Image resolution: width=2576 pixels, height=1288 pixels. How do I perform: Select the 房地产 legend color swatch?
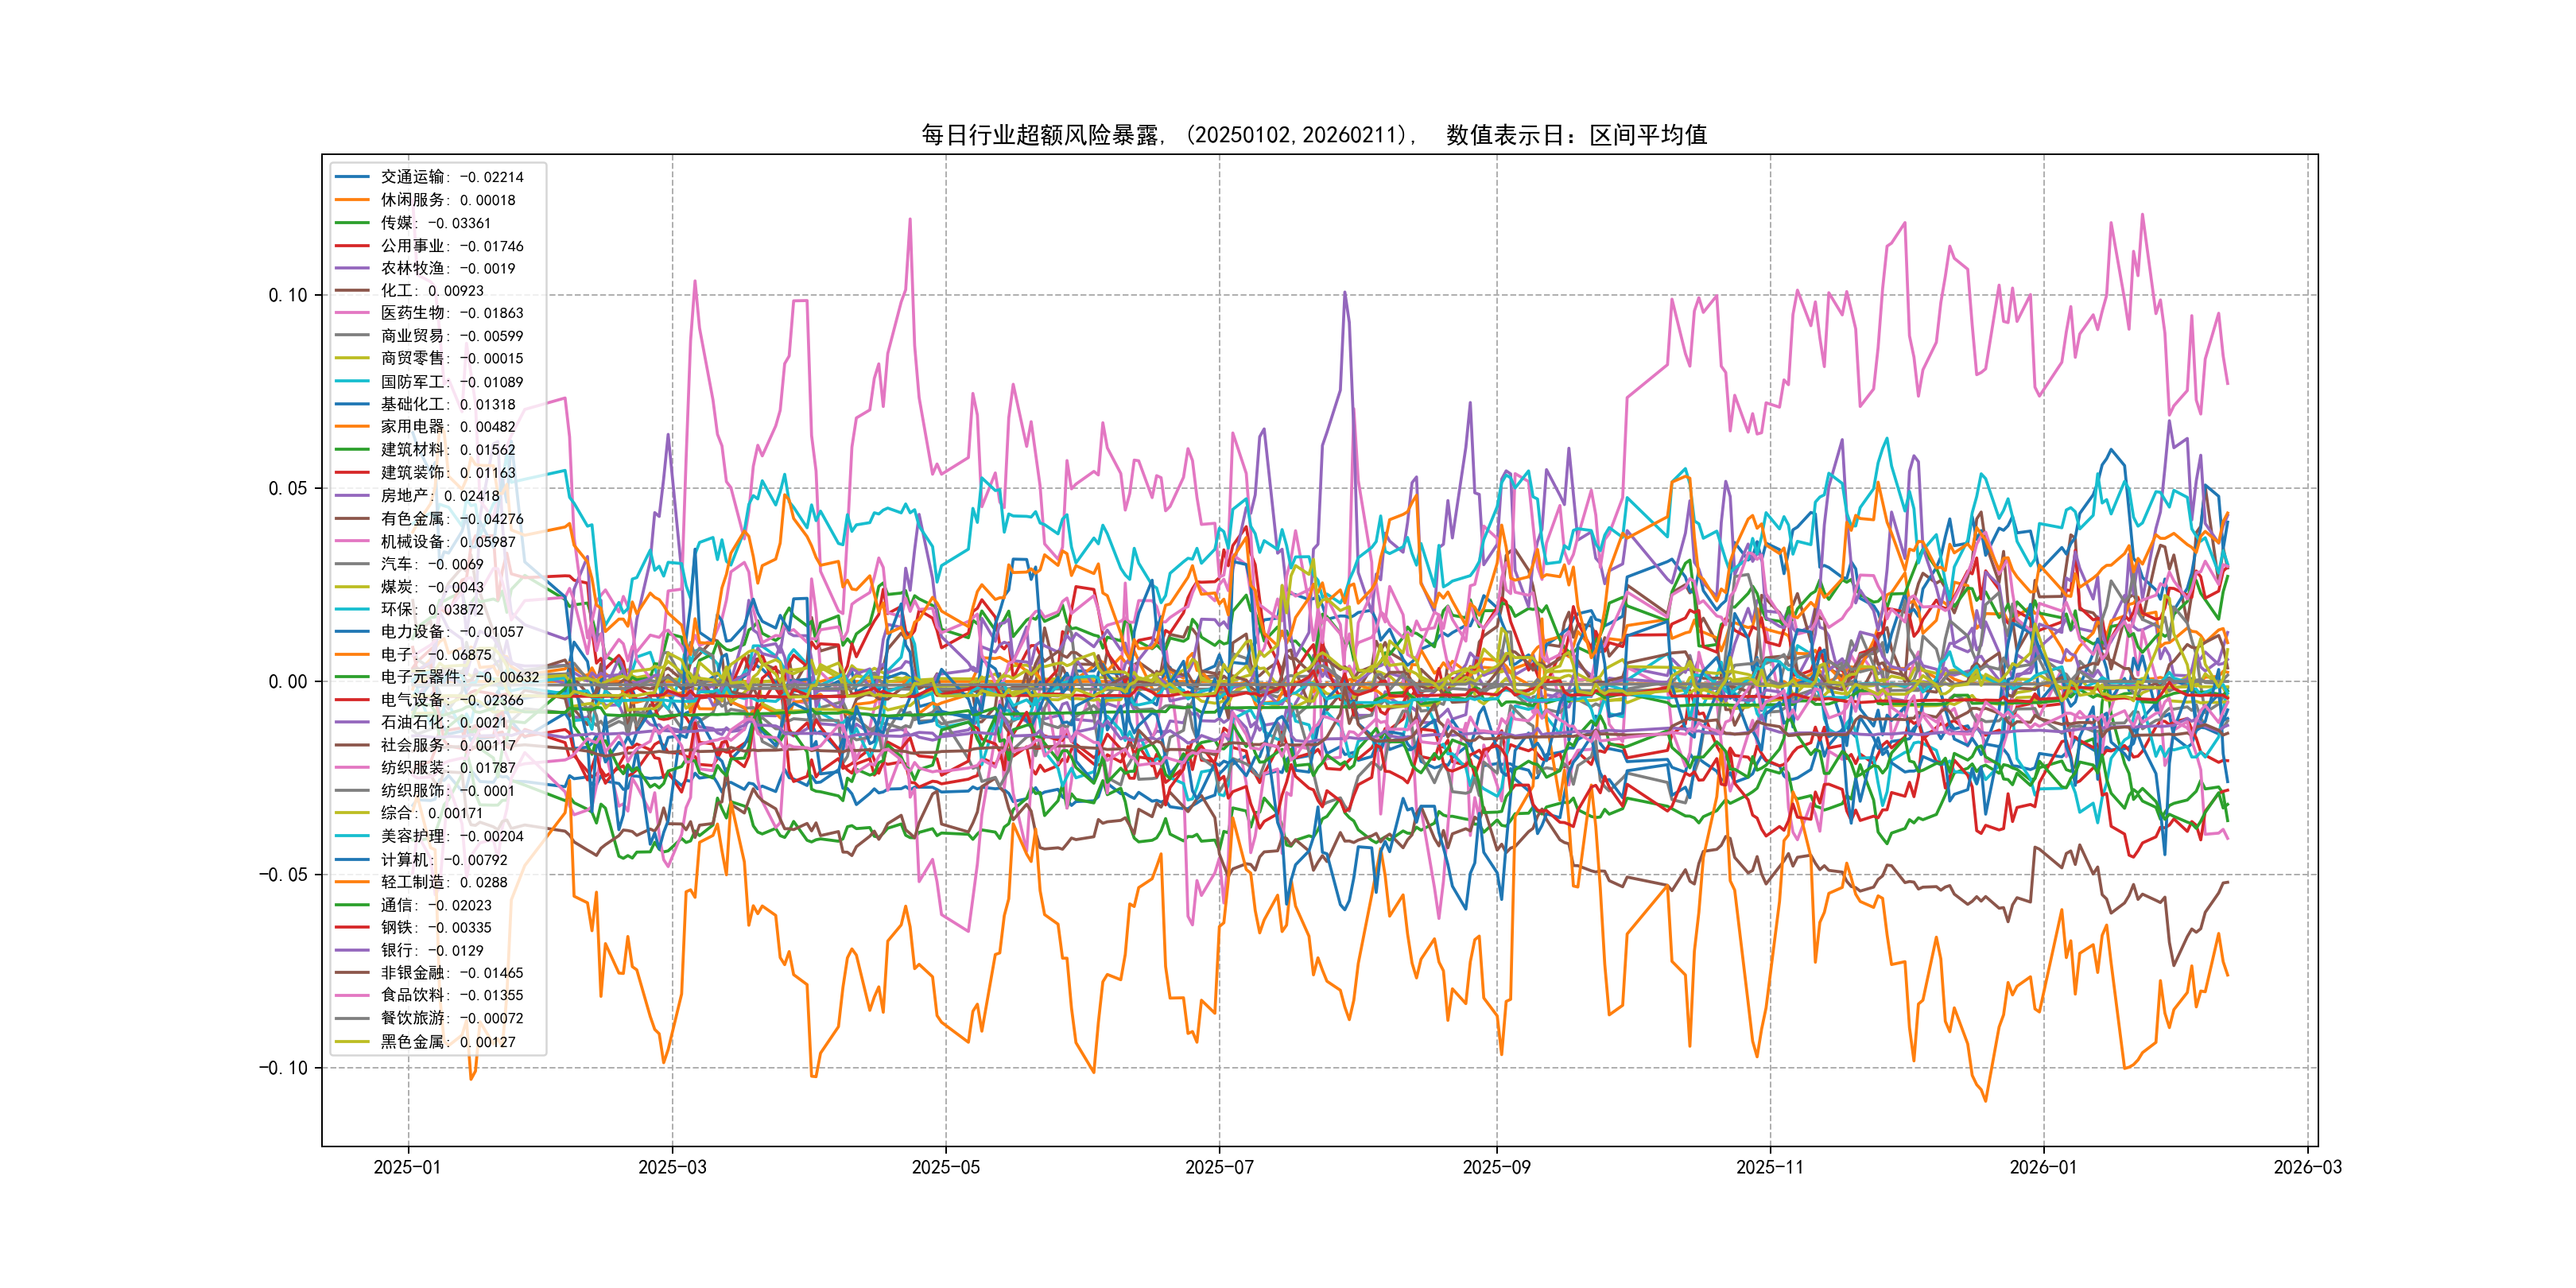[352, 495]
